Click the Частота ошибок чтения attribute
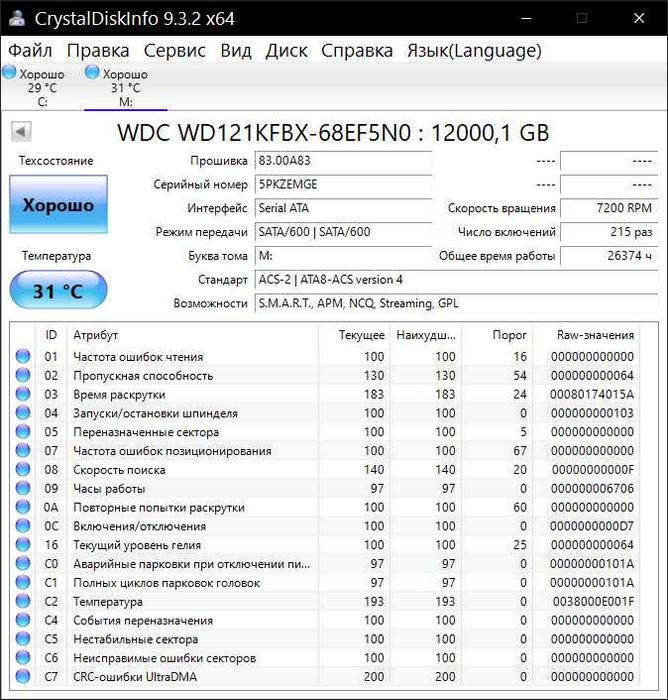668x700 pixels. 138,357
